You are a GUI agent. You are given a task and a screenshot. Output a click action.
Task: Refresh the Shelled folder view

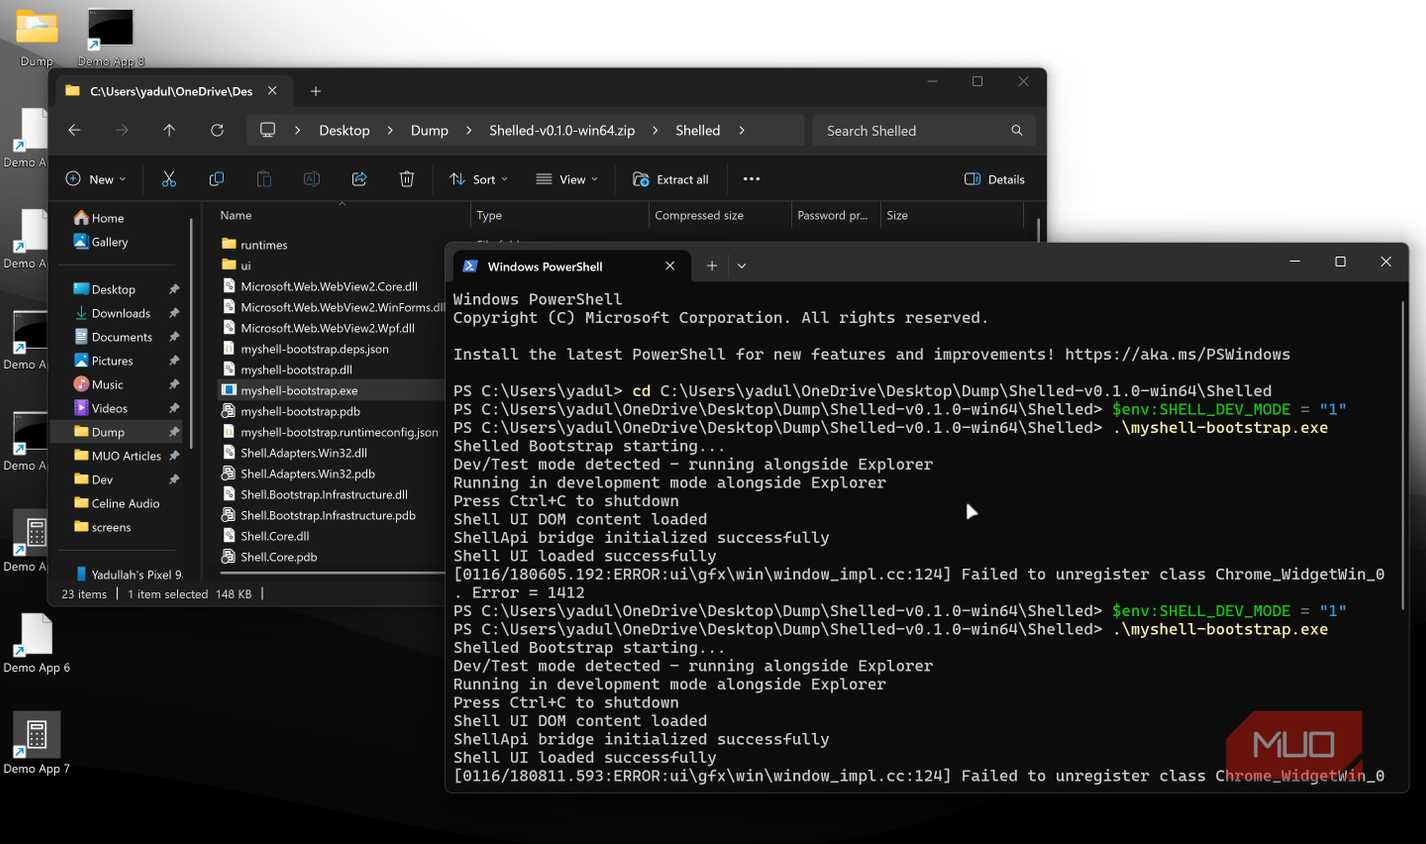pos(217,130)
